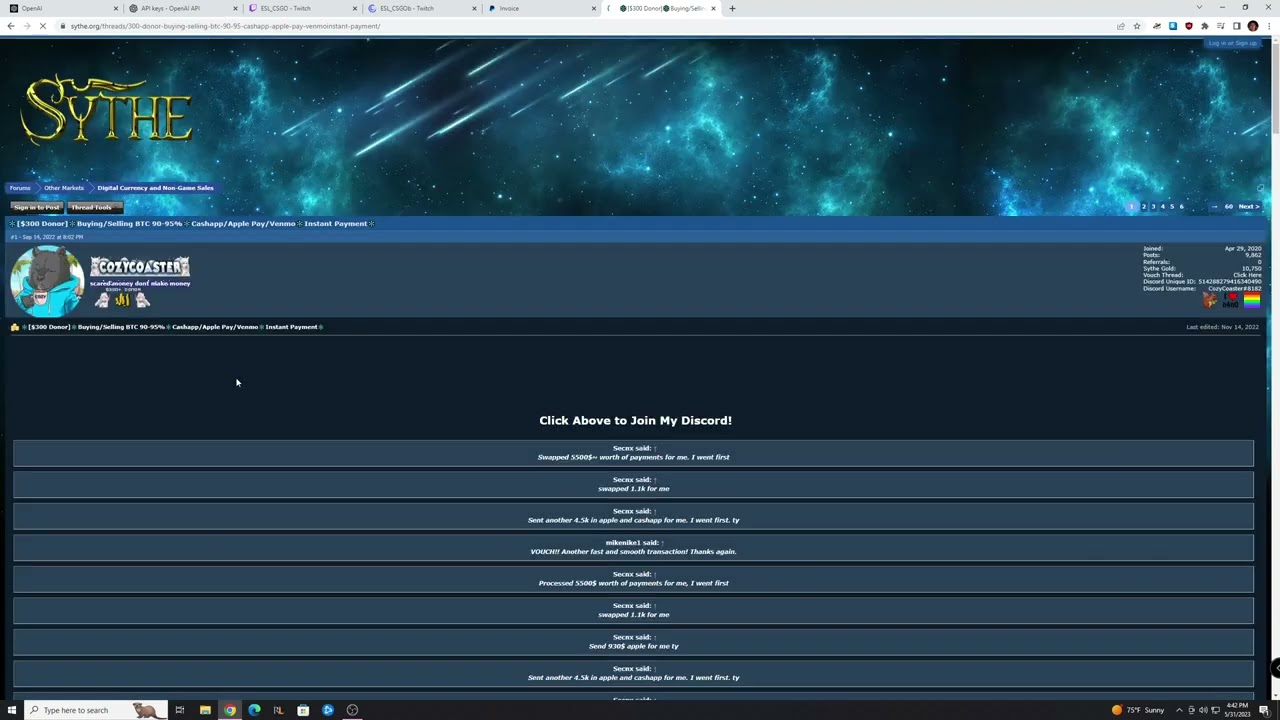
Task: Open the notification center icon
Action: (x=1264, y=710)
